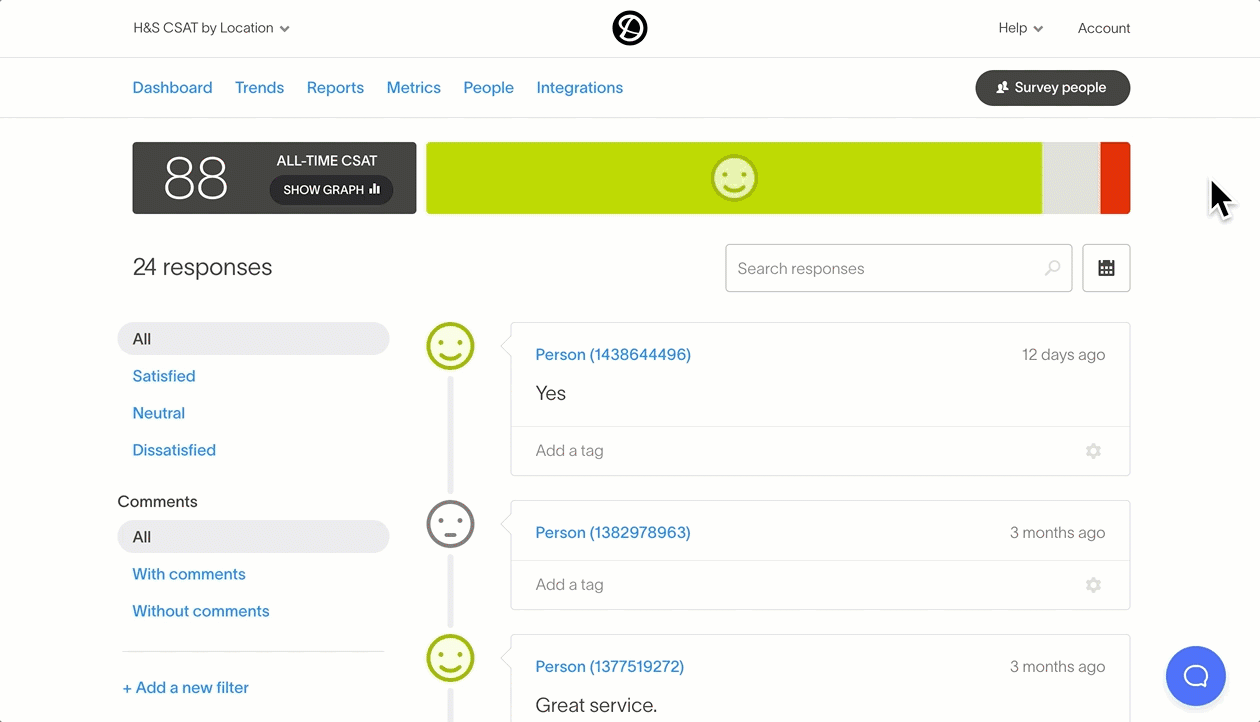Open Person (1377519272) profile link
Viewport: 1260px width, 722px height.
pyautogui.click(x=610, y=667)
